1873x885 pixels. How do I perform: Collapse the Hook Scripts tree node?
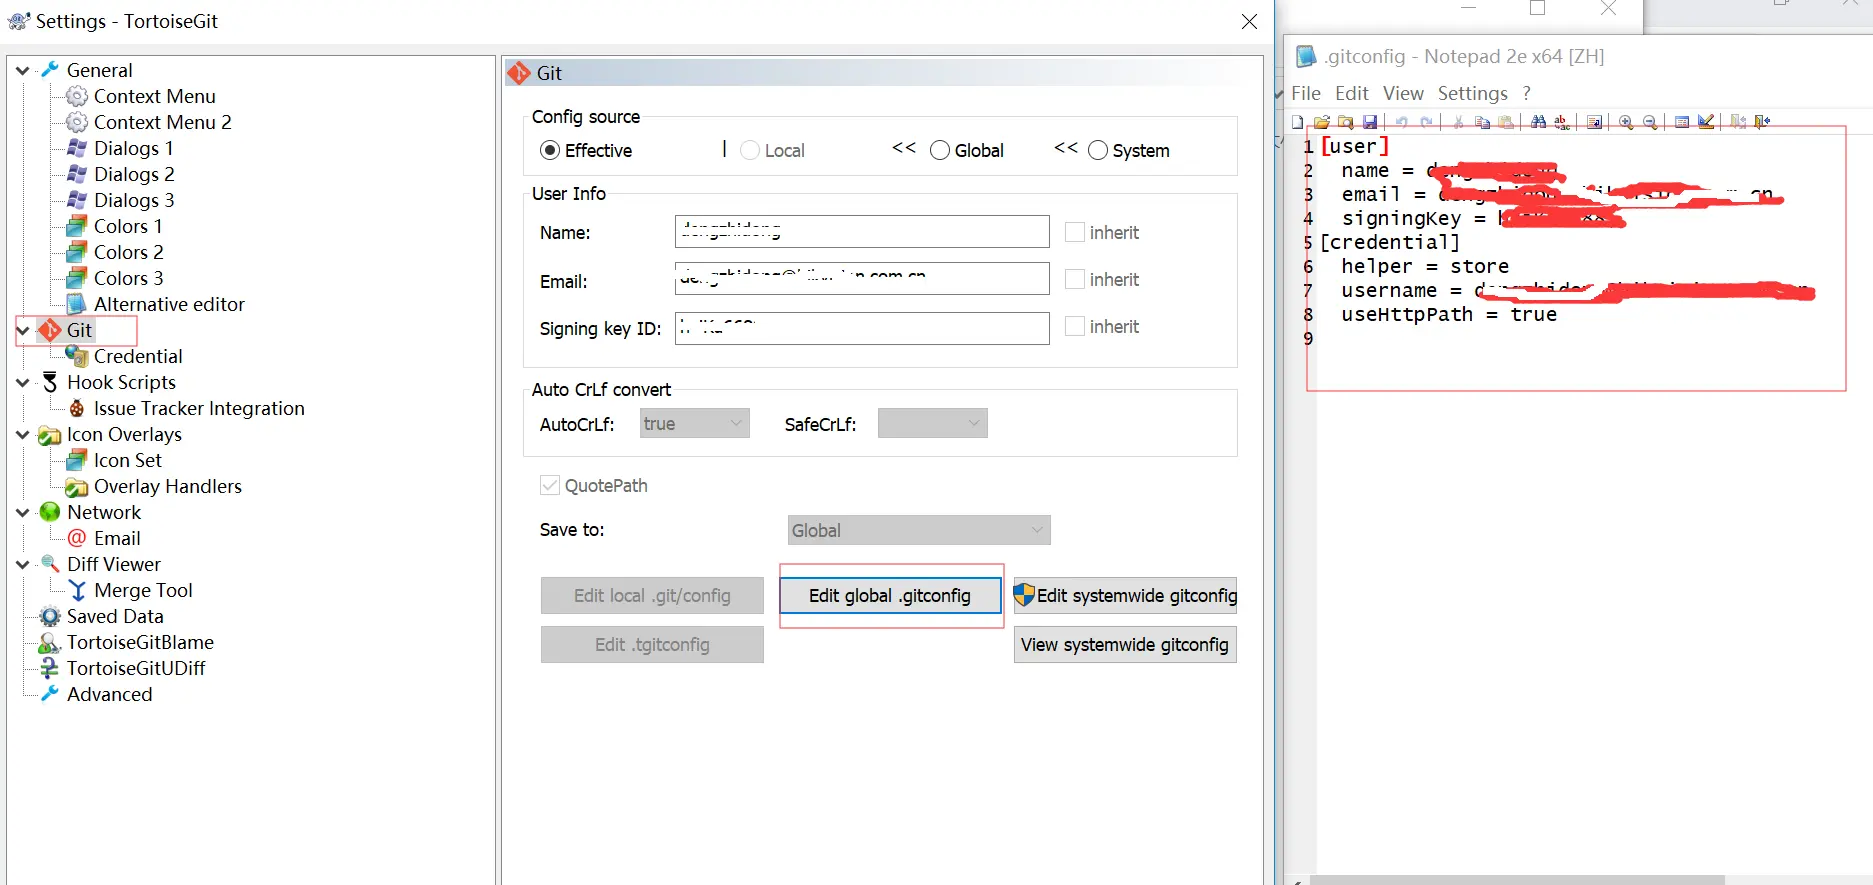[x=23, y=382]
